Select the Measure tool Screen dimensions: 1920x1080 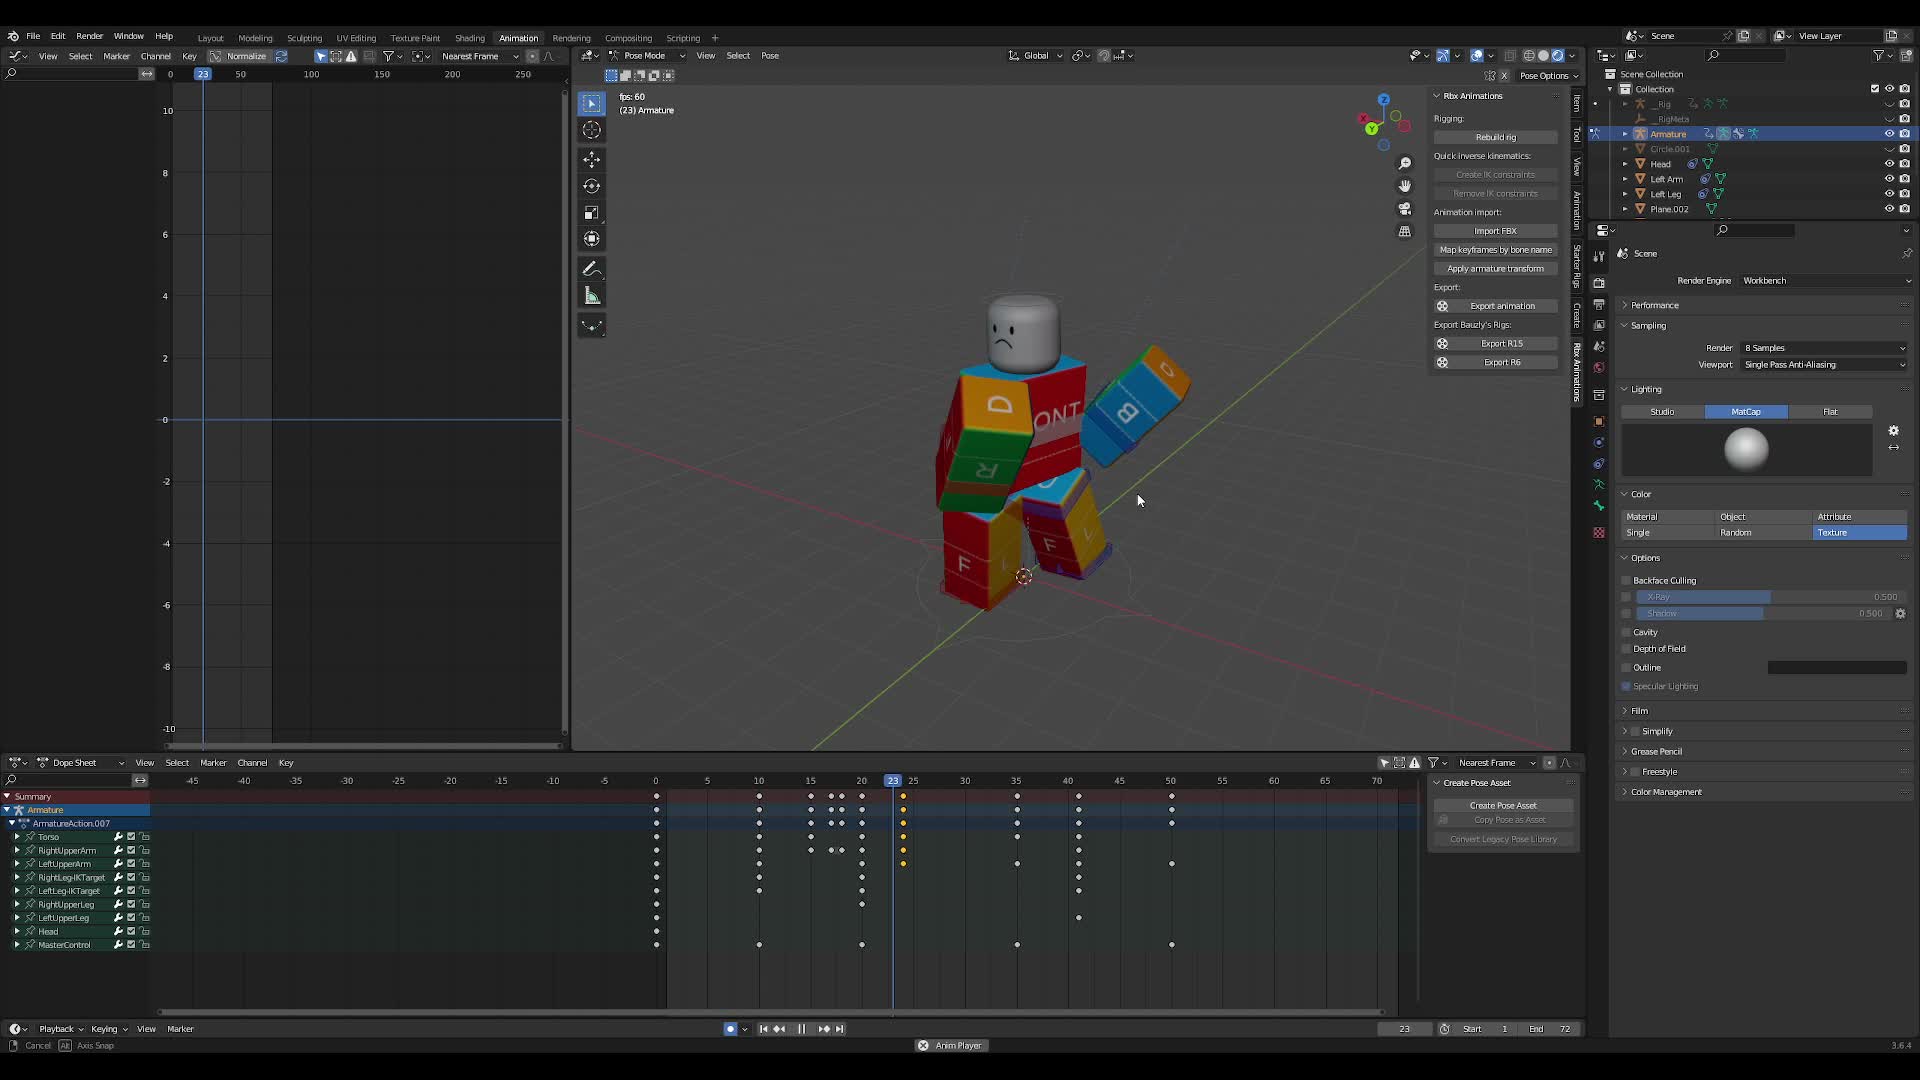[591, 295]
